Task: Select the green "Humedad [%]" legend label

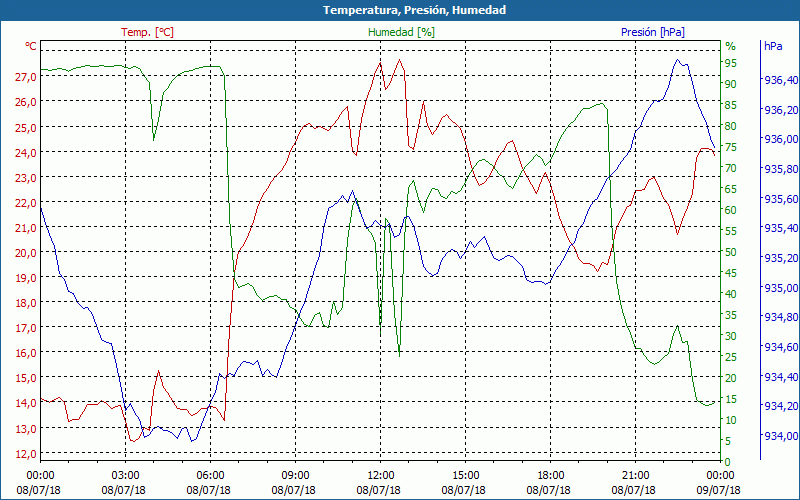Action: click(401, 32)
